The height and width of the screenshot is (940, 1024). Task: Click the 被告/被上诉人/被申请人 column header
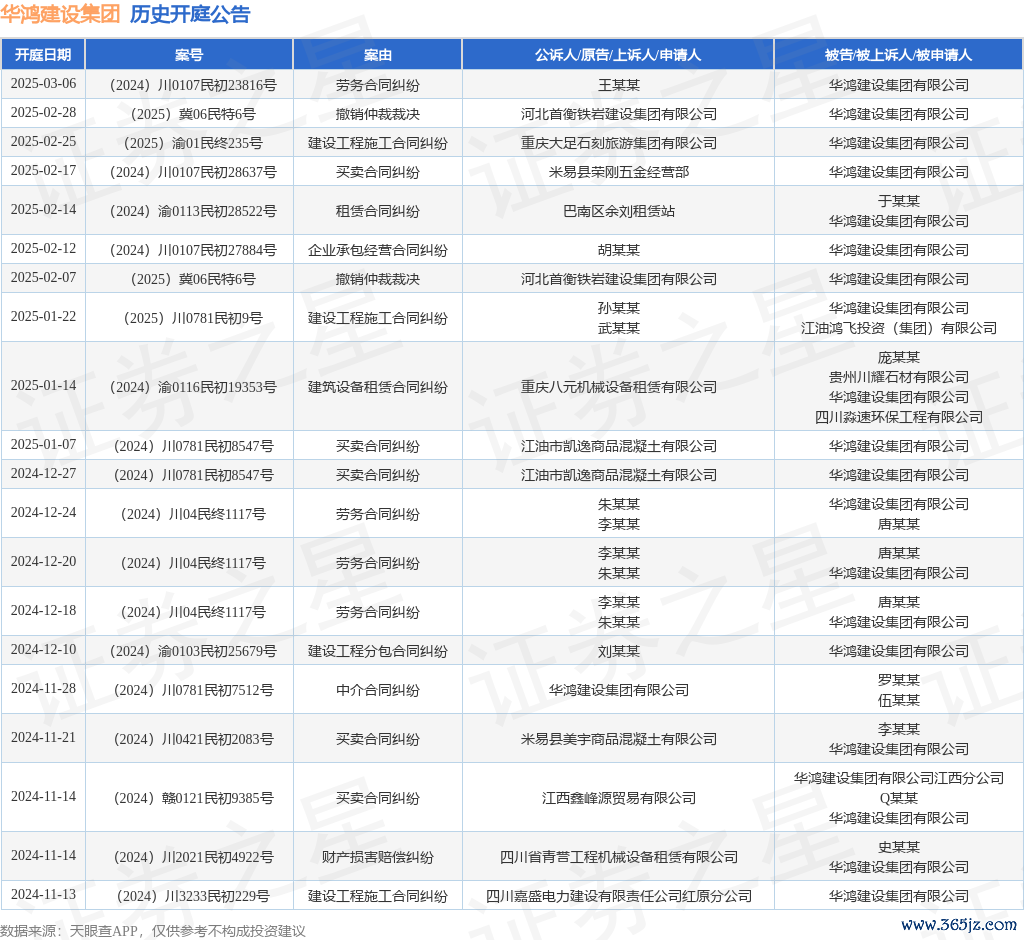click(899, 55)
